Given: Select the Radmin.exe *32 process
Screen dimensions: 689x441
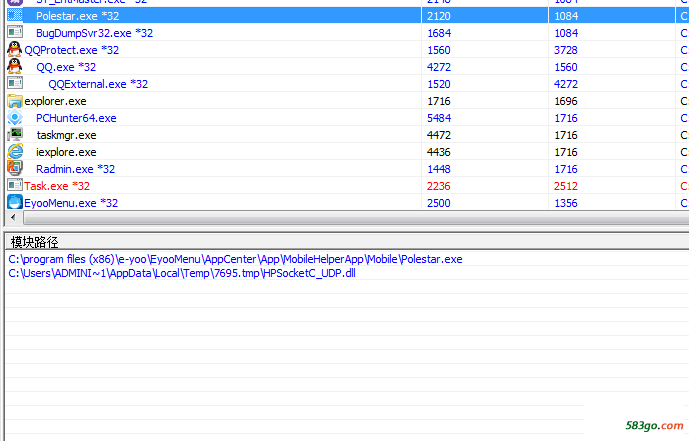Looking at the screenshot, I should click(75, 169).
